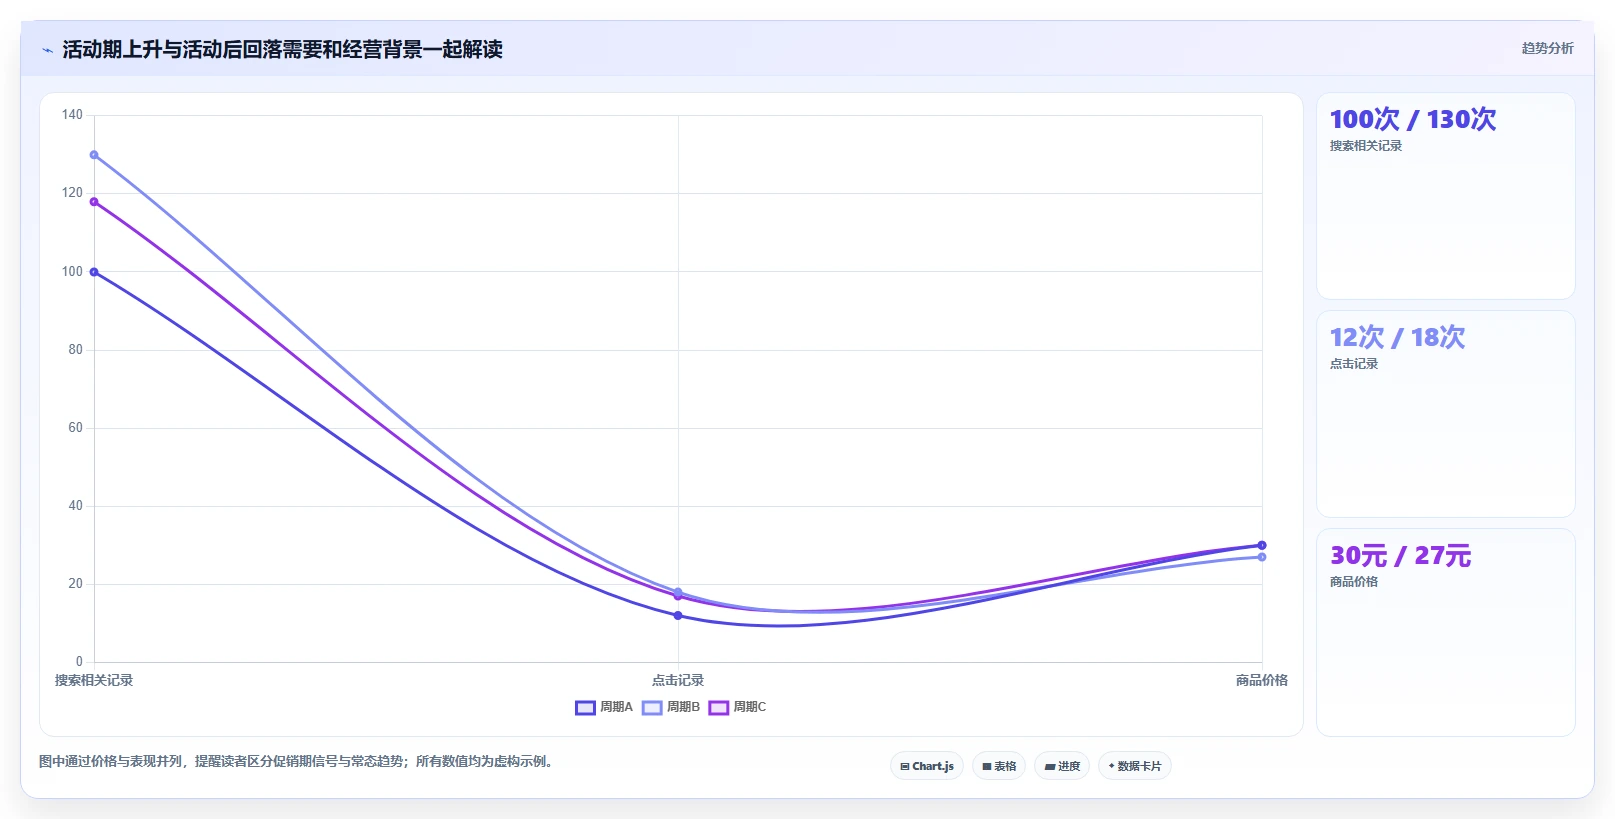1615x819 pixels.
Task: Click the 140 y-axis label
Action: pyautogui.click(x=72, y=115)
